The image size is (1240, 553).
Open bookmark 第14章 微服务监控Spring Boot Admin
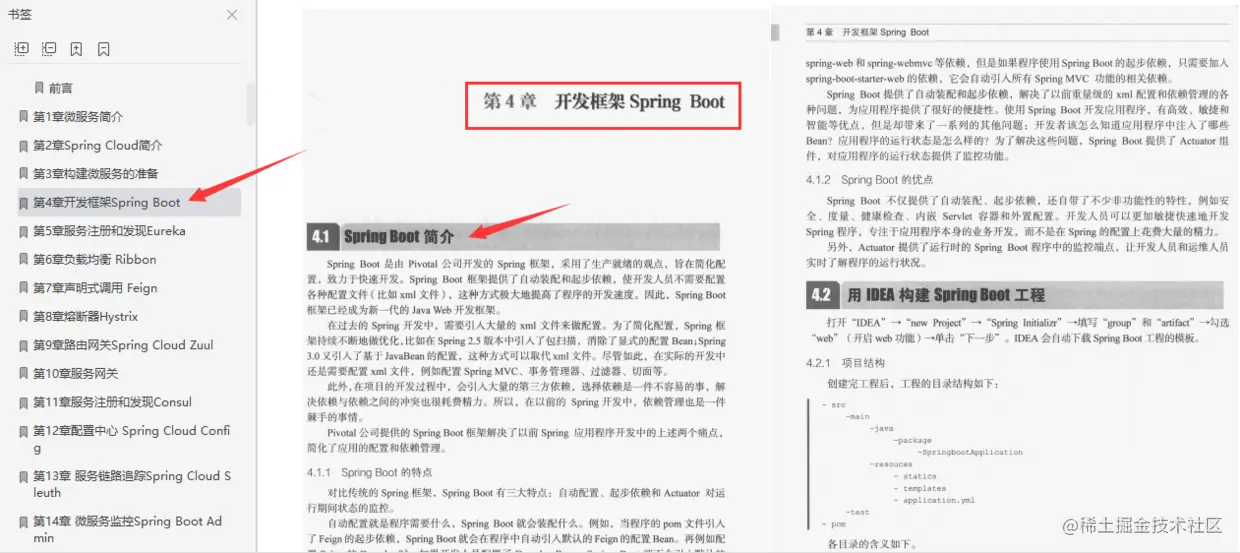129,529
